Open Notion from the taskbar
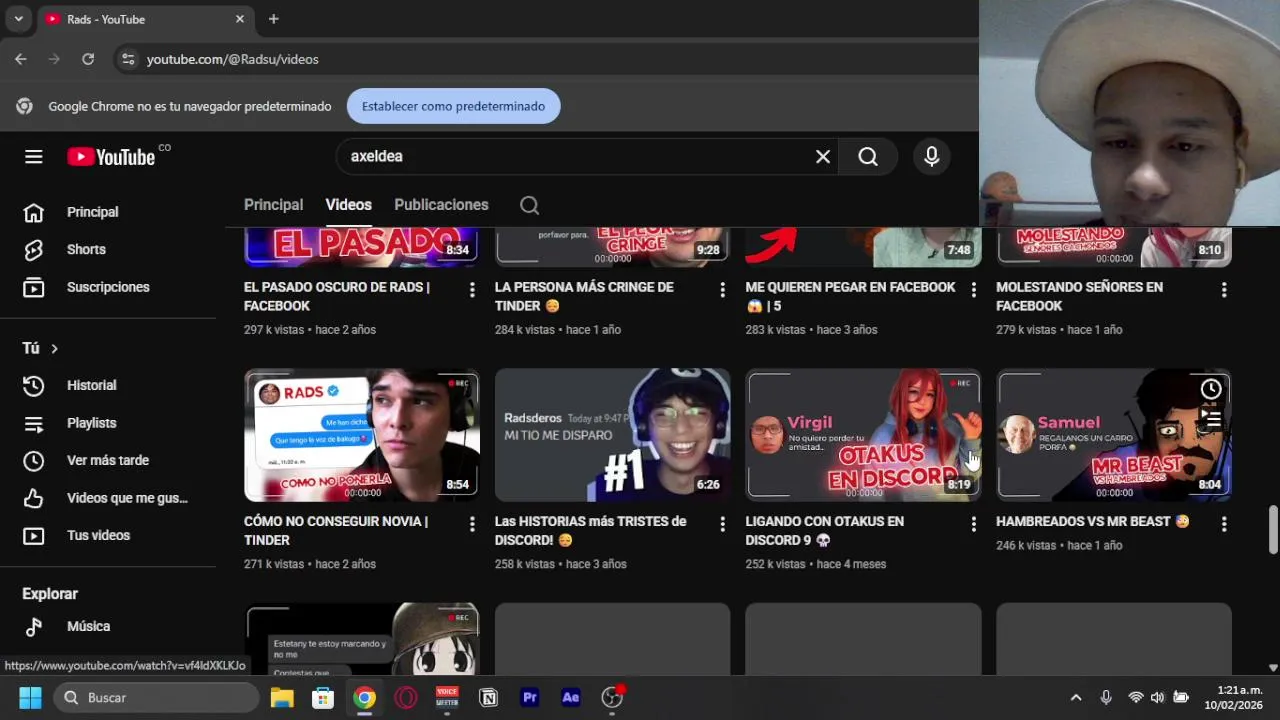Image resolution: width=1280 pixels, height=720 pixels. click(489, 698)
